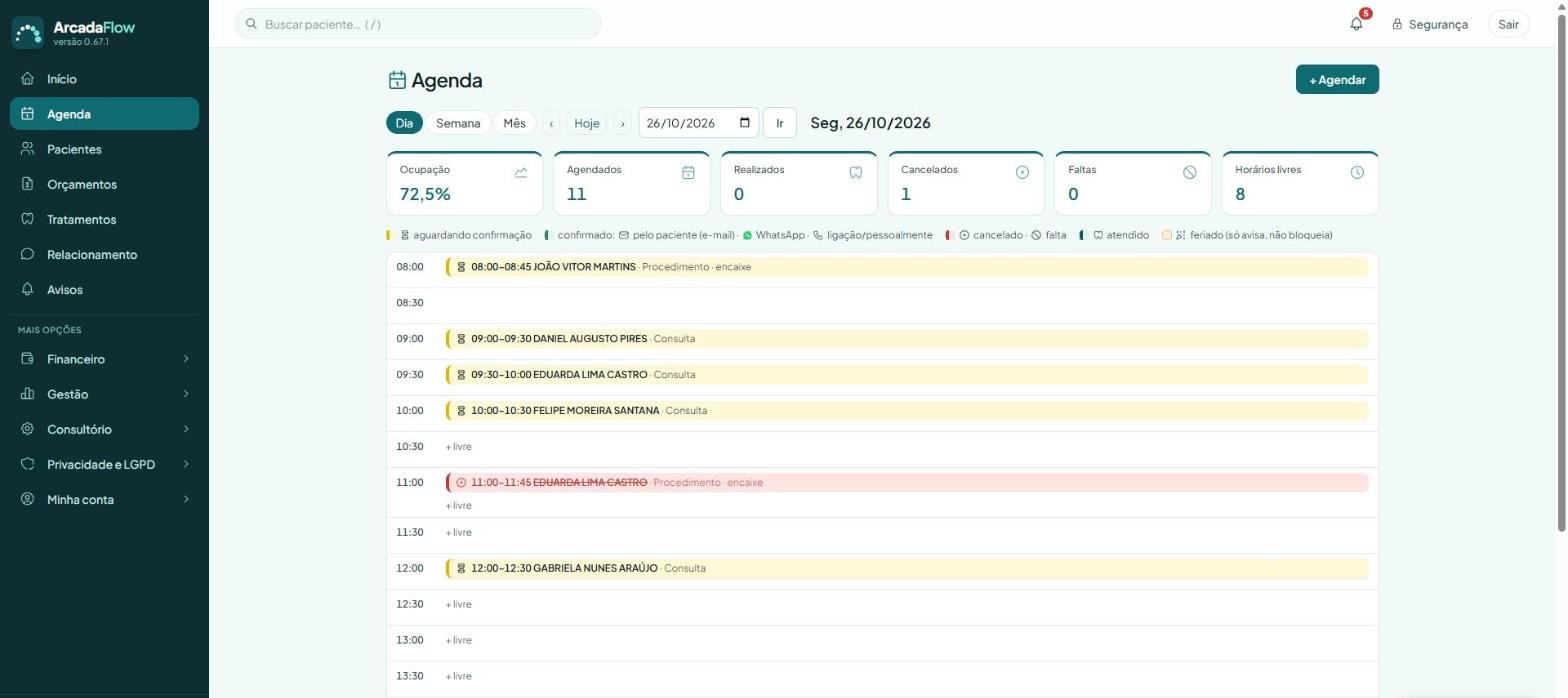The image size is (1568, 698).
Task: Expand the Gestão submenu chevron
Action: [186, 393]
